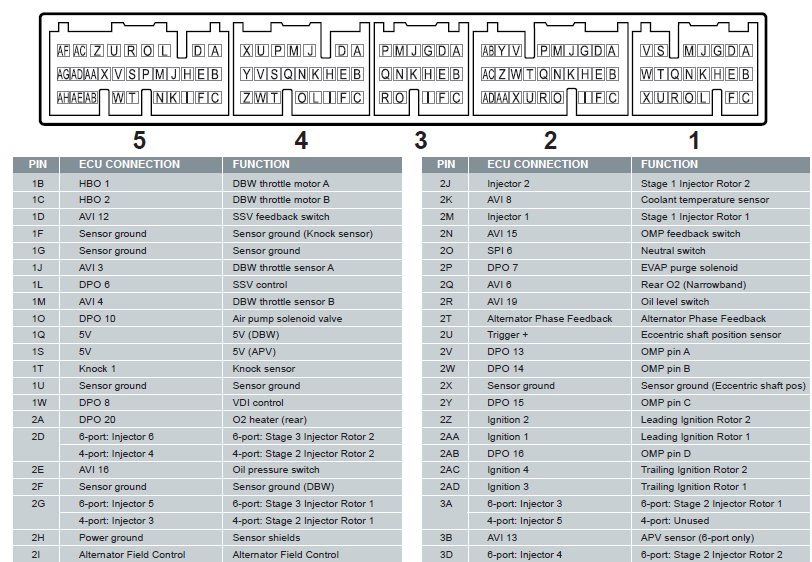Screen dimensions: 812x562
Task: Click 'DBW throttle motor A' function cell
Action: pos(312,183)
